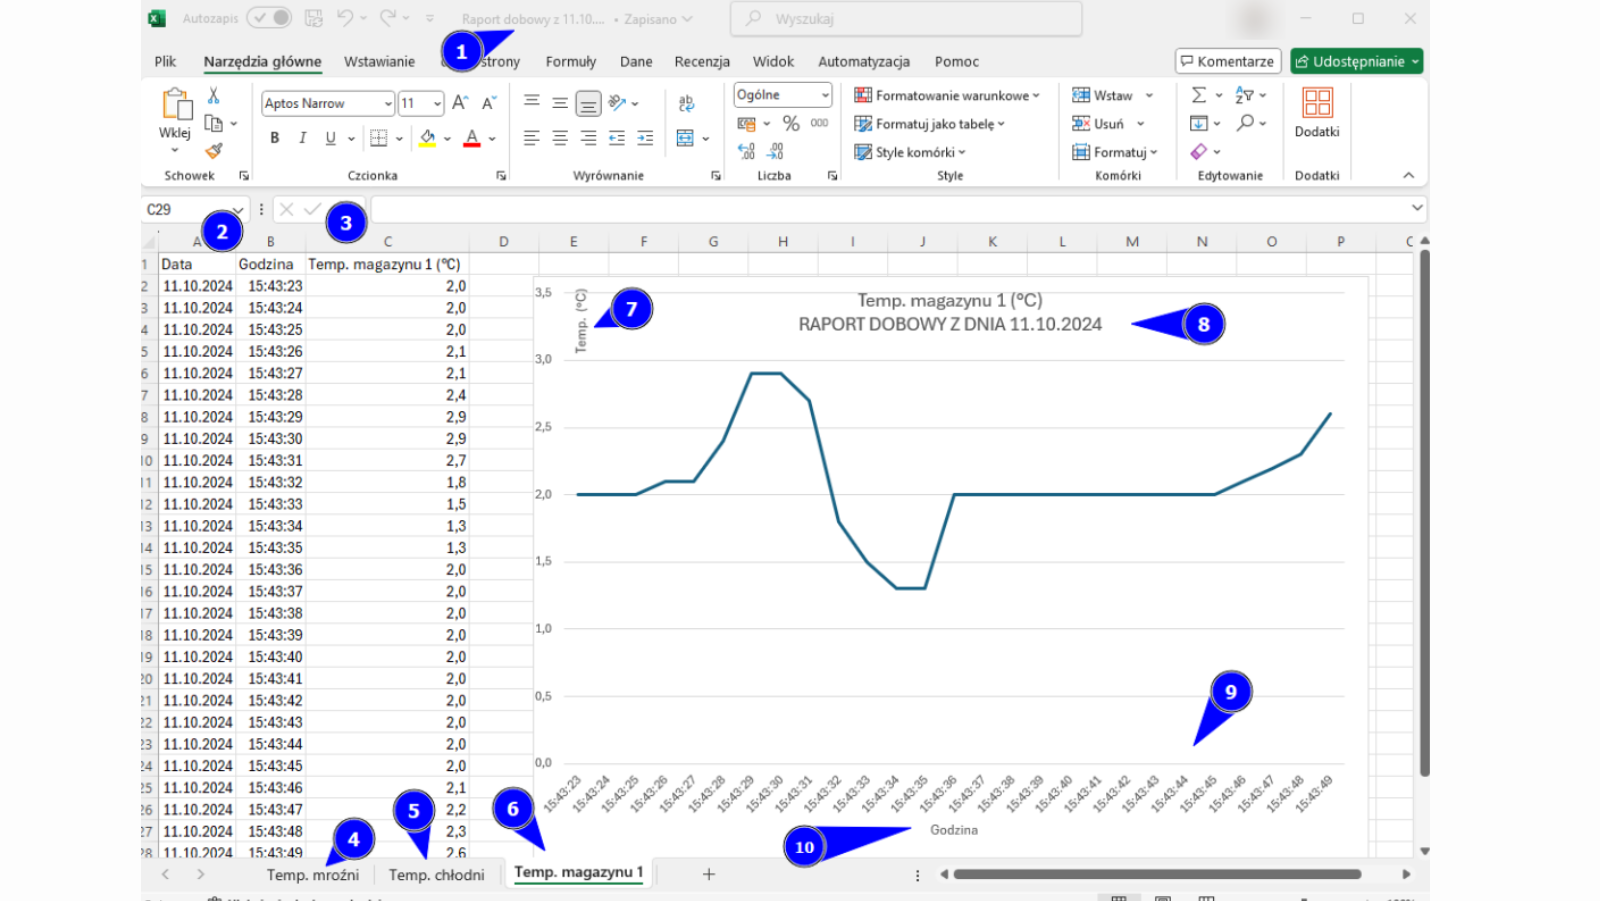Image resolution: width=1600 pixels, height=901 pixels.
Task: Apply bold formatting with B icon
Action: click(274, 138)
